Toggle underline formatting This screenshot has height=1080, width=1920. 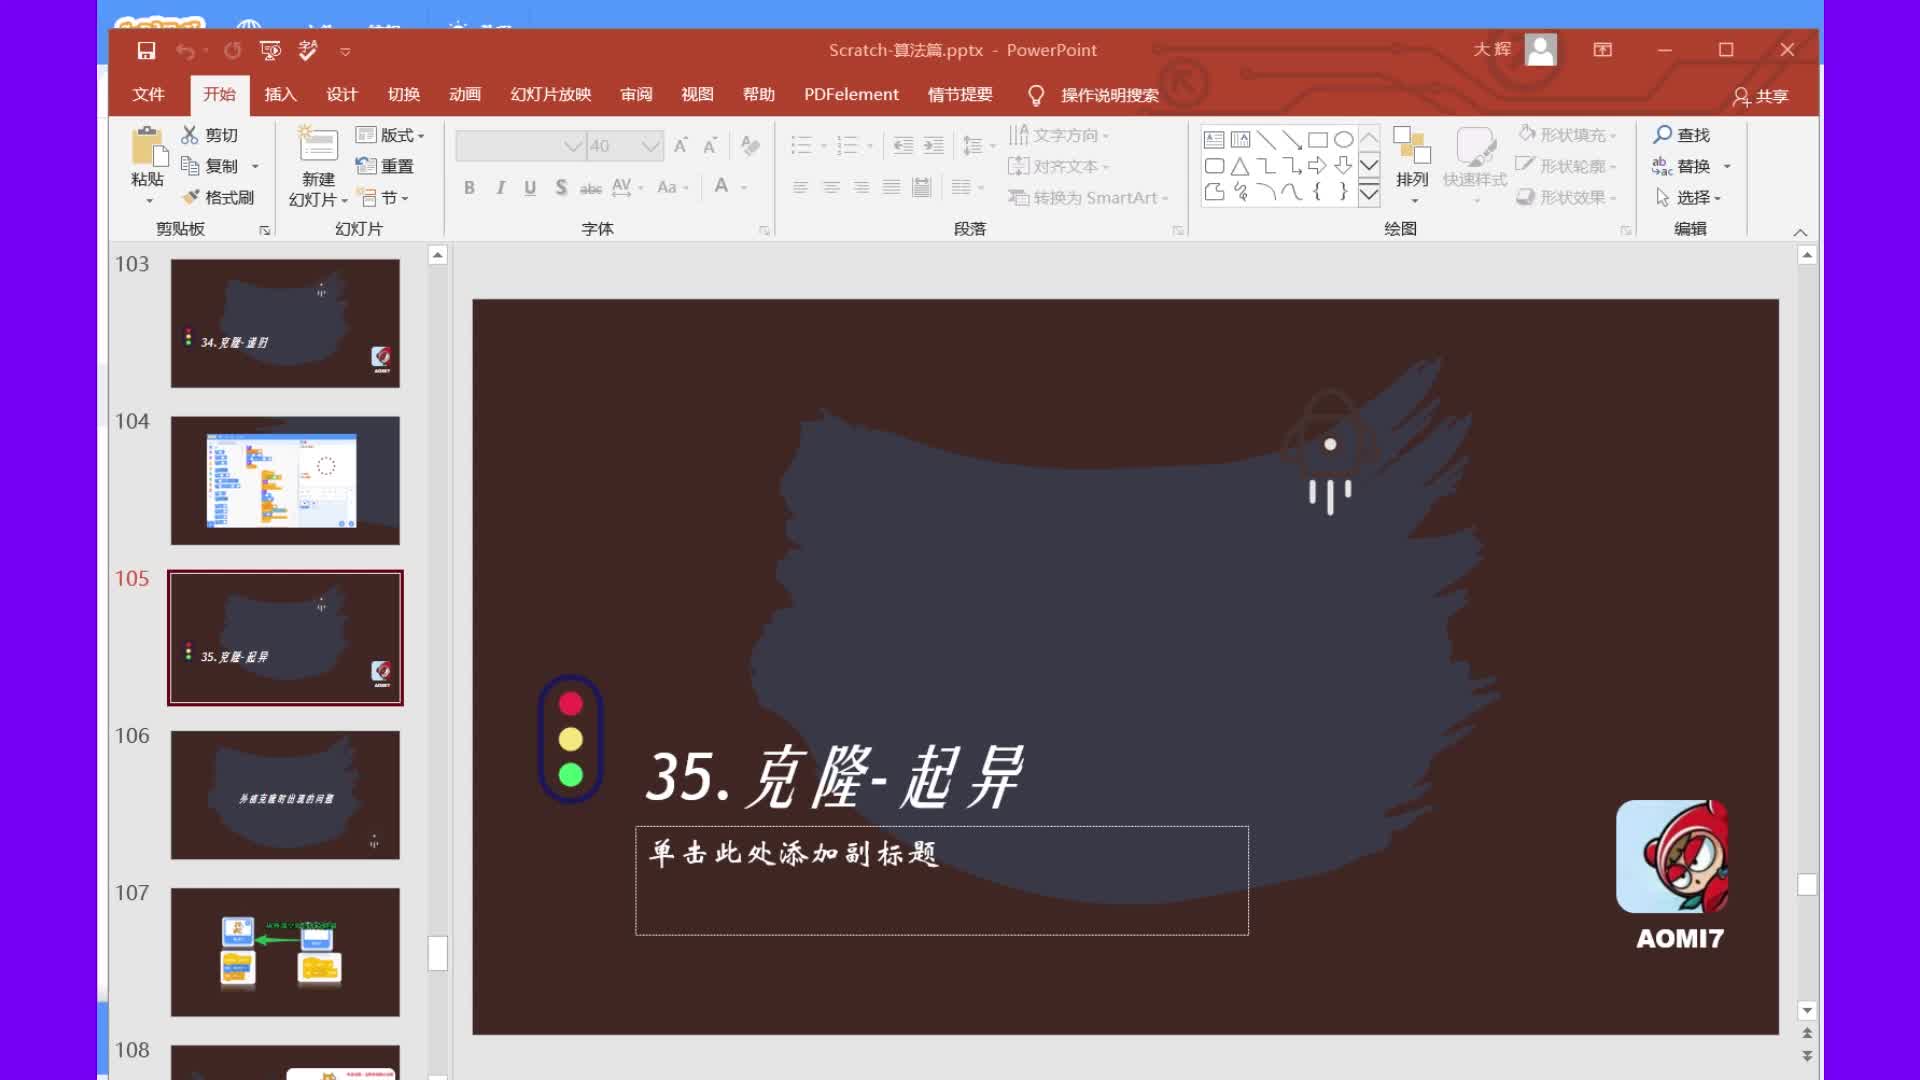(x=530, y=187)
